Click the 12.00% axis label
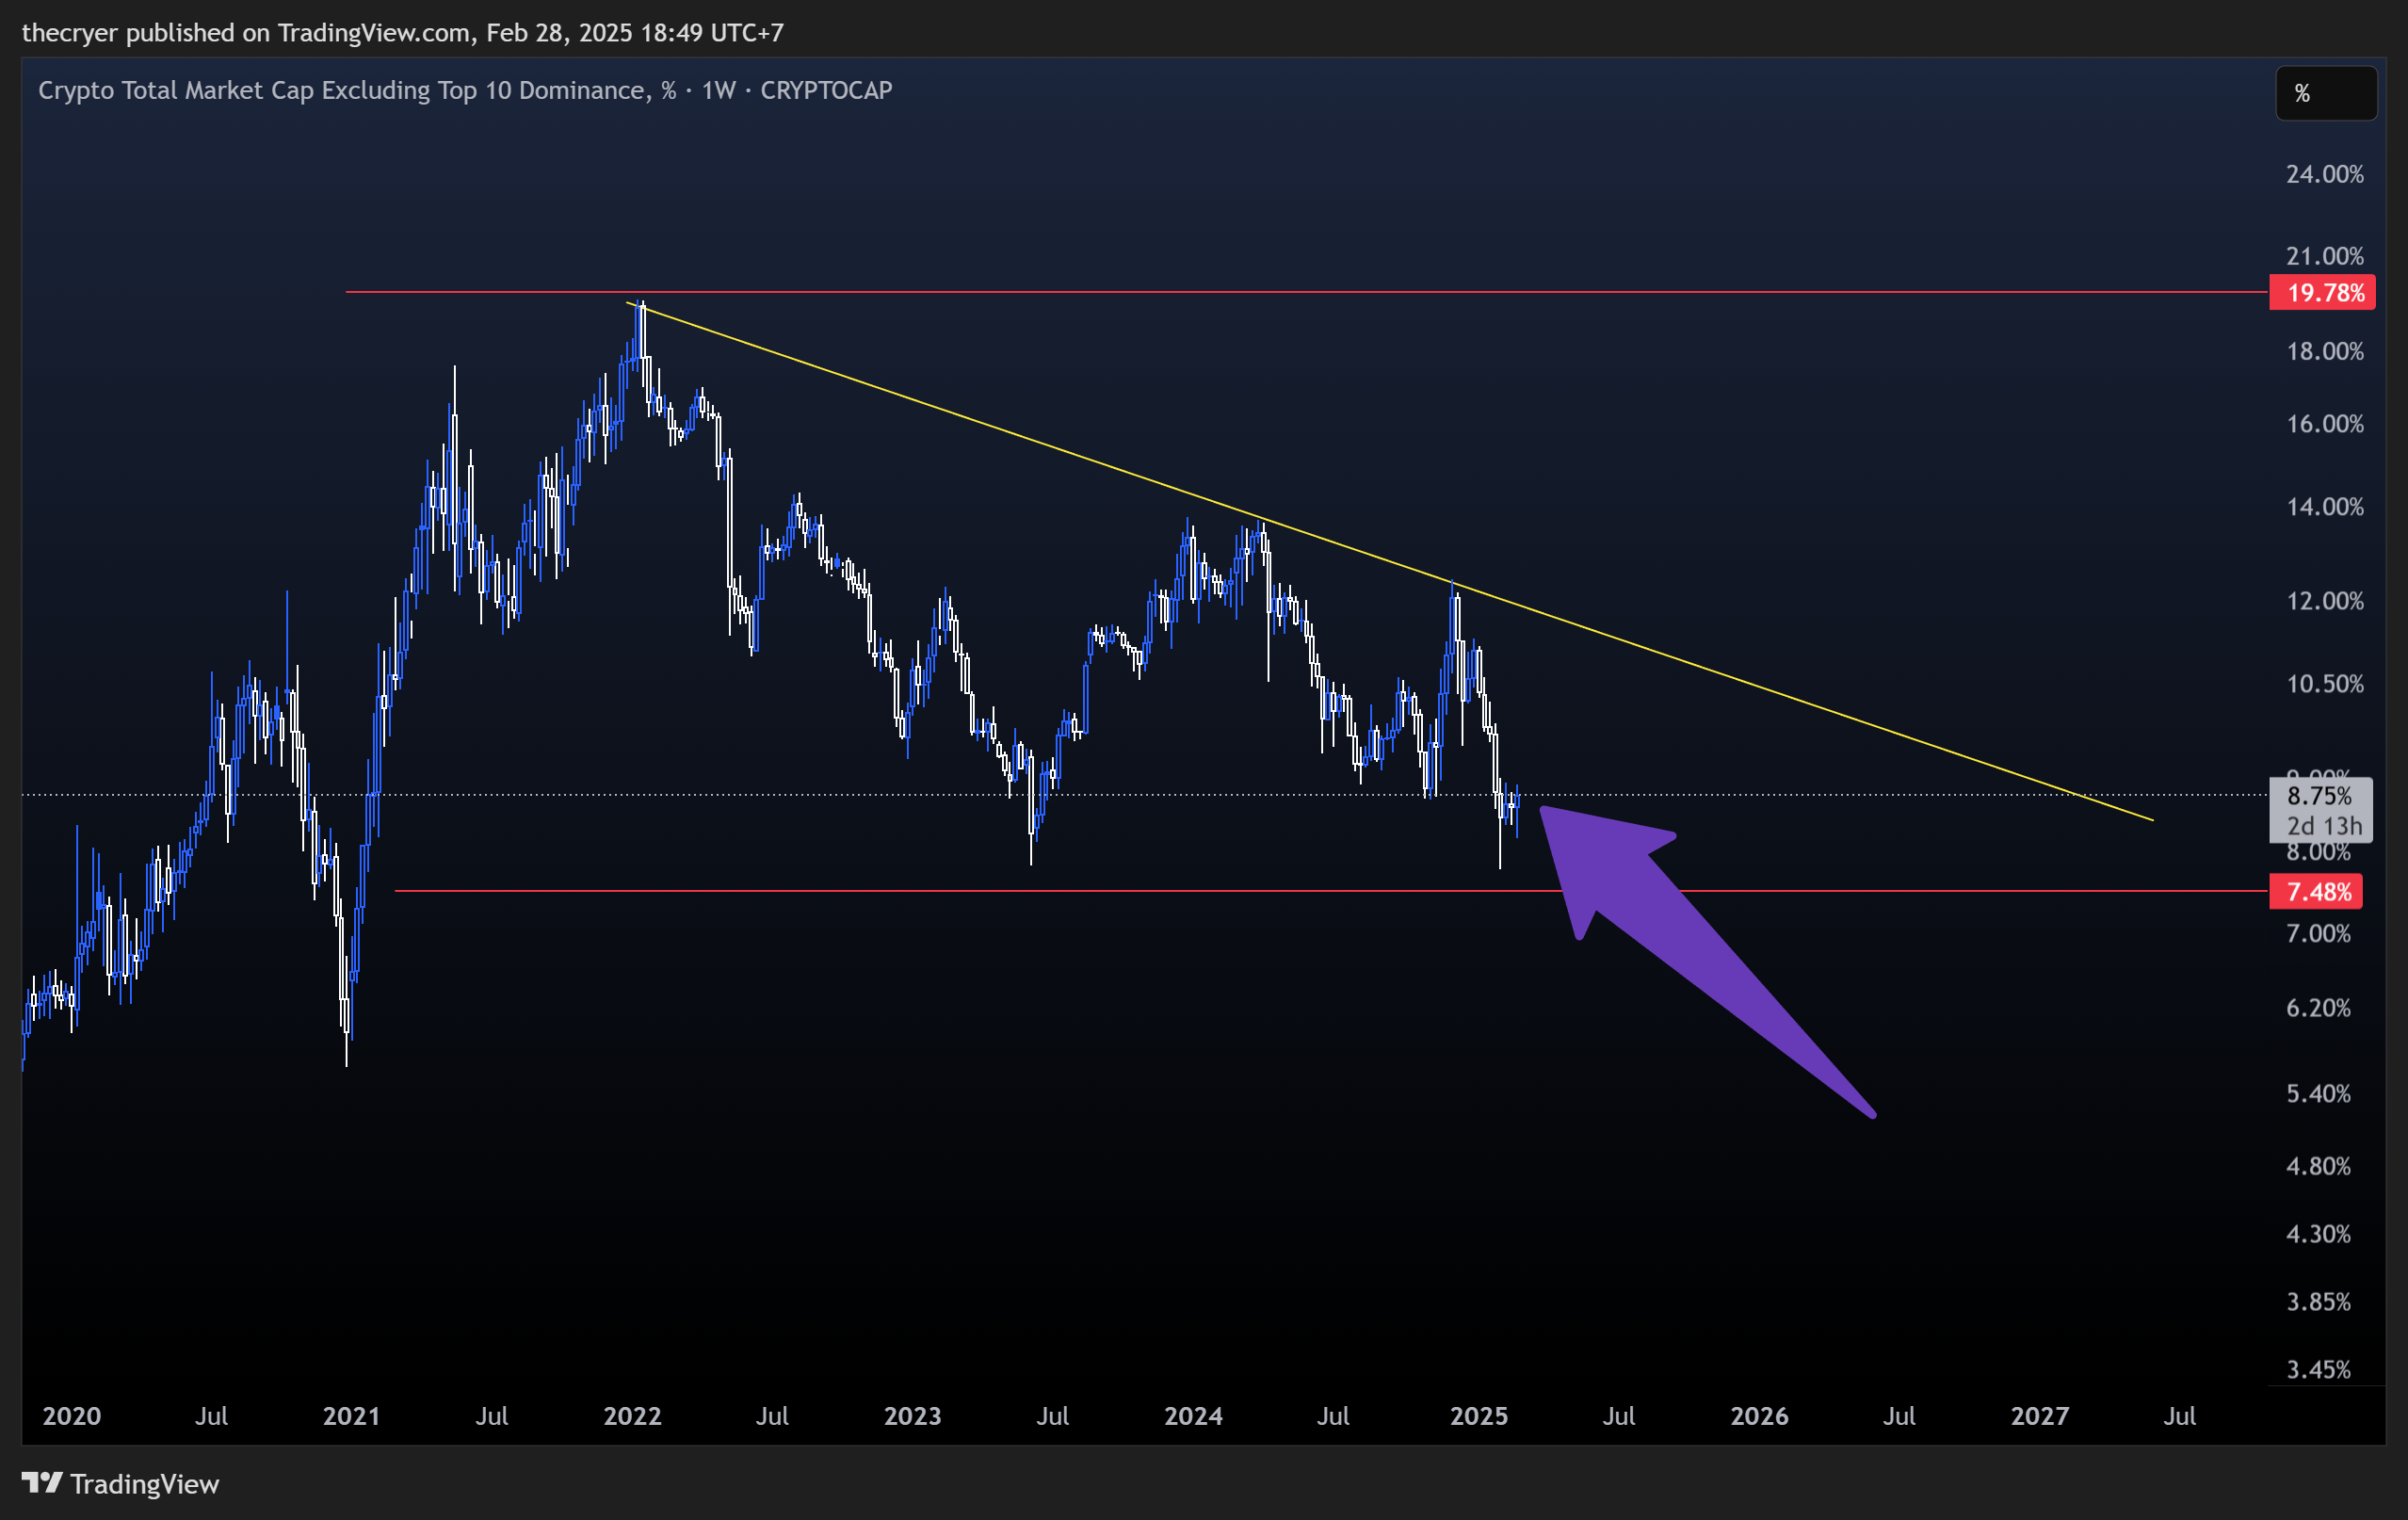2408x1520 pixels. tap(2325, 601)
